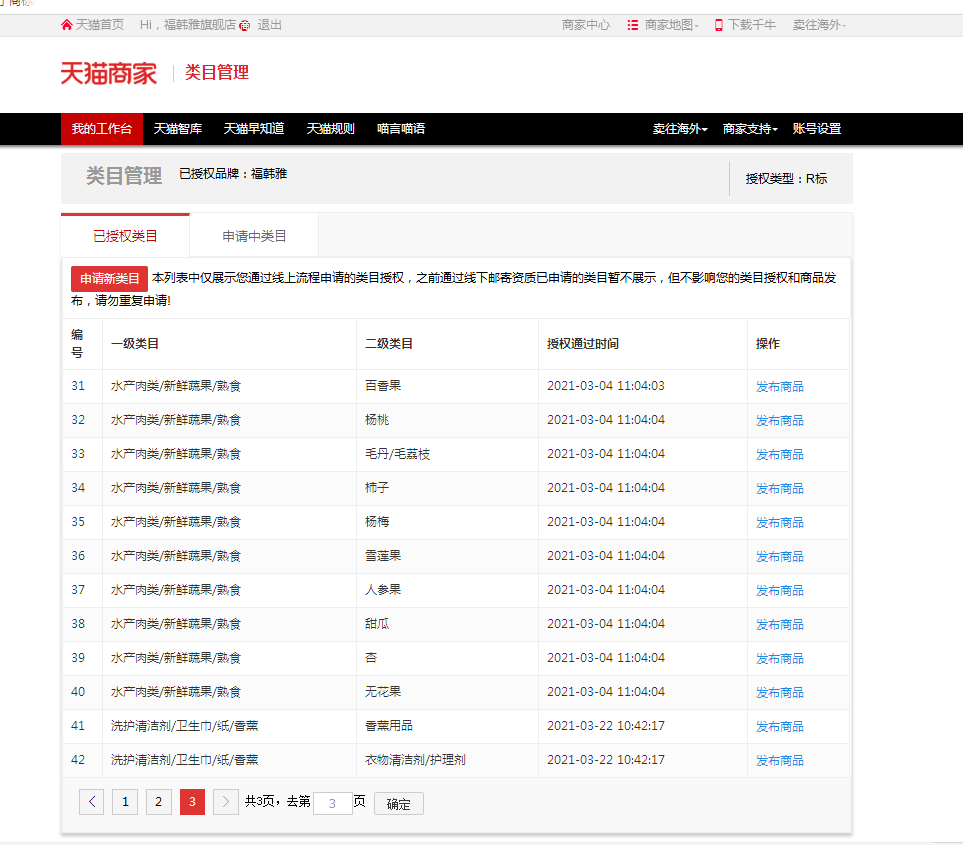The height and width of the screenshot is (845, 963).
Task: Open 天猫规则 nav item
Action: pyautogui.click(x=330, y=129)
